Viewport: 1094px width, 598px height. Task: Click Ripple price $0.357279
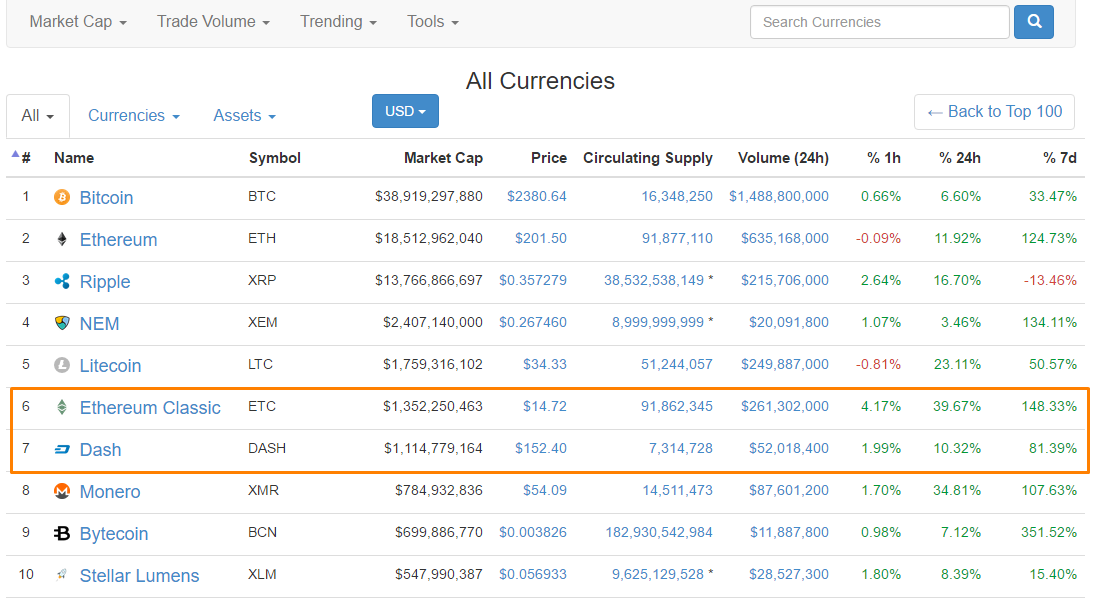pos(532,280)
